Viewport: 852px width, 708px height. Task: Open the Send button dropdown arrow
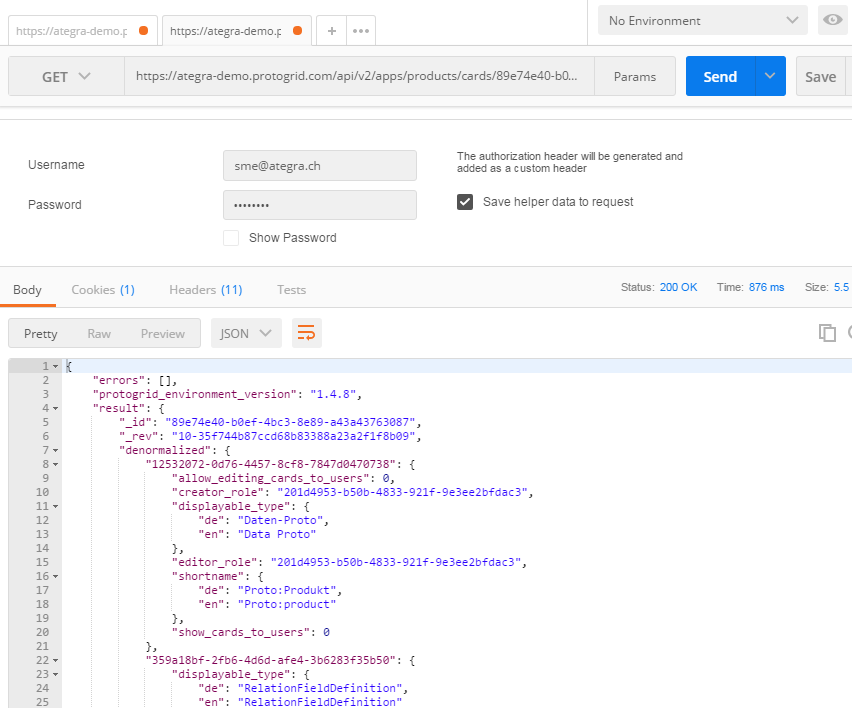pos(770,76)
